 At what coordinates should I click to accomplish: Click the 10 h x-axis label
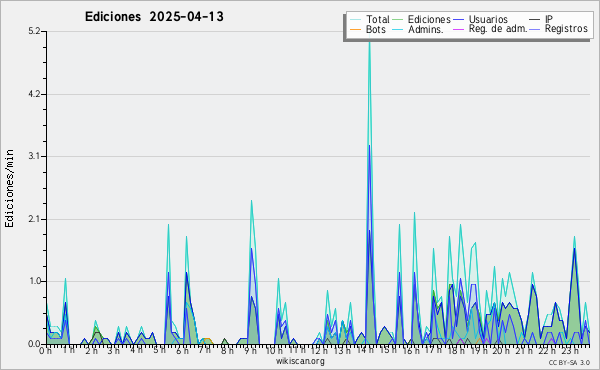click(275, 351)
